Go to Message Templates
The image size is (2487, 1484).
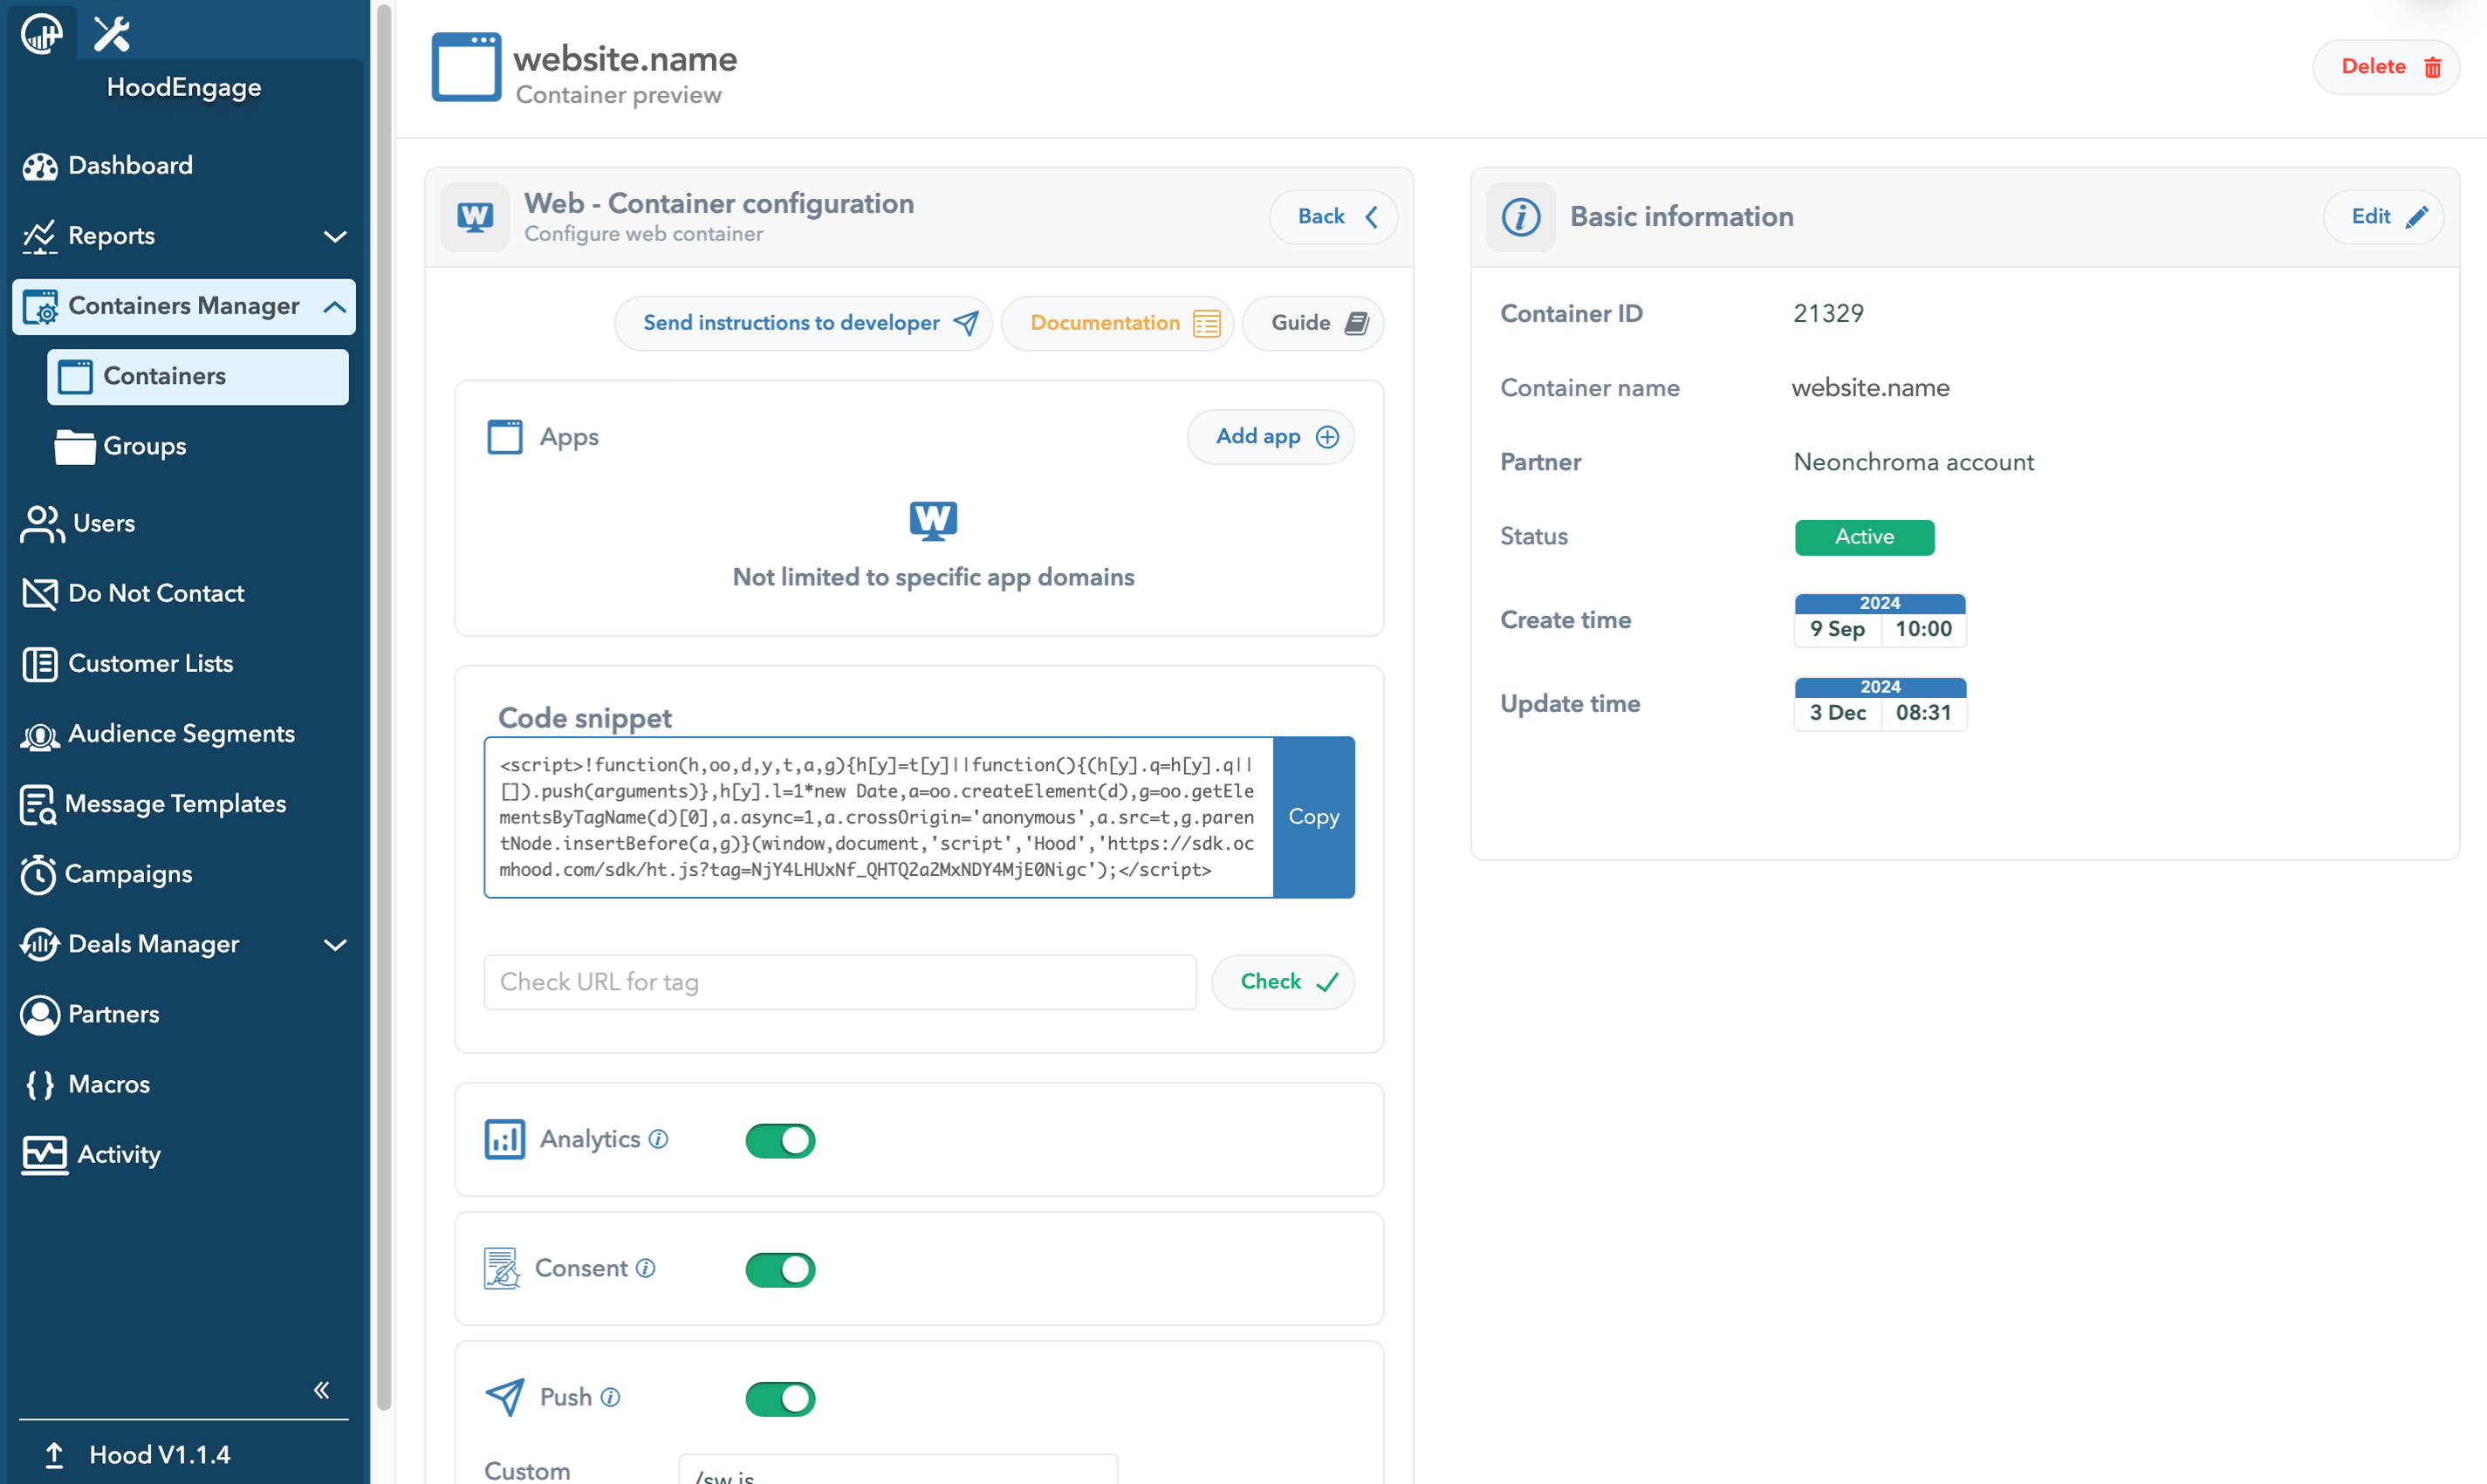click(175, 804)
